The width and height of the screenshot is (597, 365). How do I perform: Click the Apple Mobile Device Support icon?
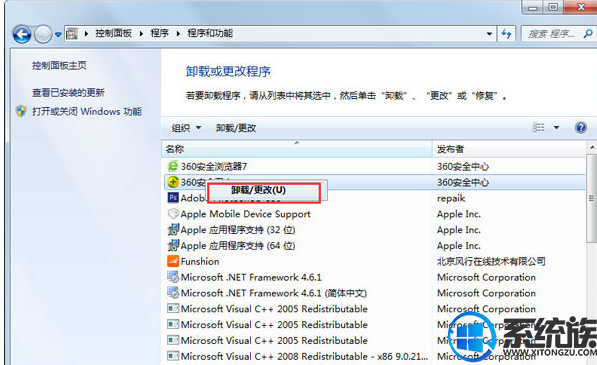tap(173, 214)
